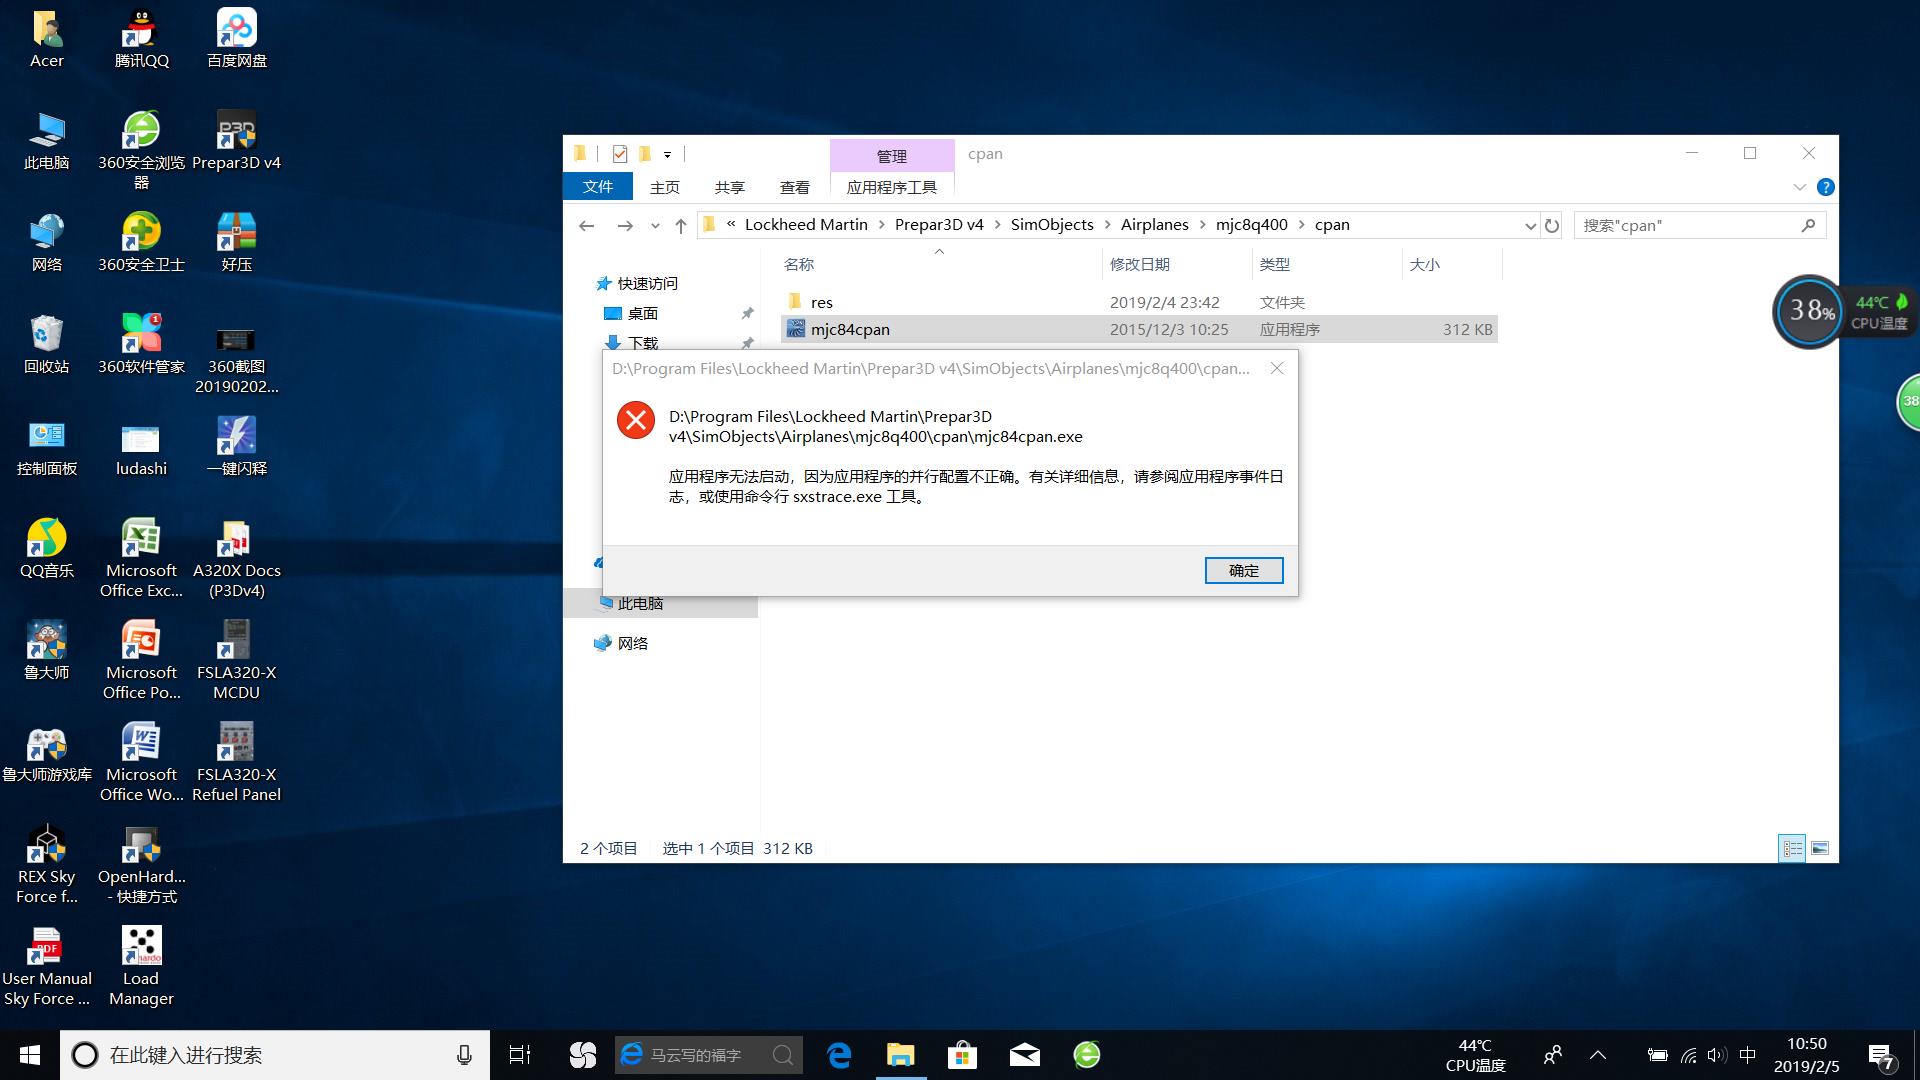This screenshot has height=1080, width=1920.
Task: Click Prepar3D v4 in address breadcrumb
Action: (x=939, y=225)
